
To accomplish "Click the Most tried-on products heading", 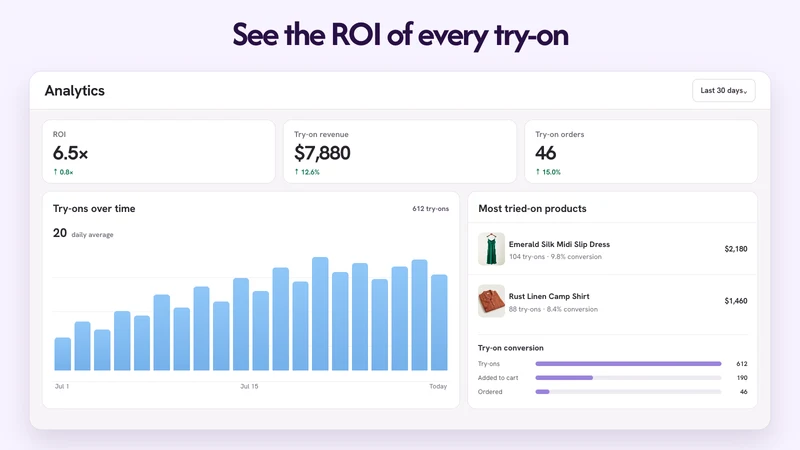I will pos(532,209).
